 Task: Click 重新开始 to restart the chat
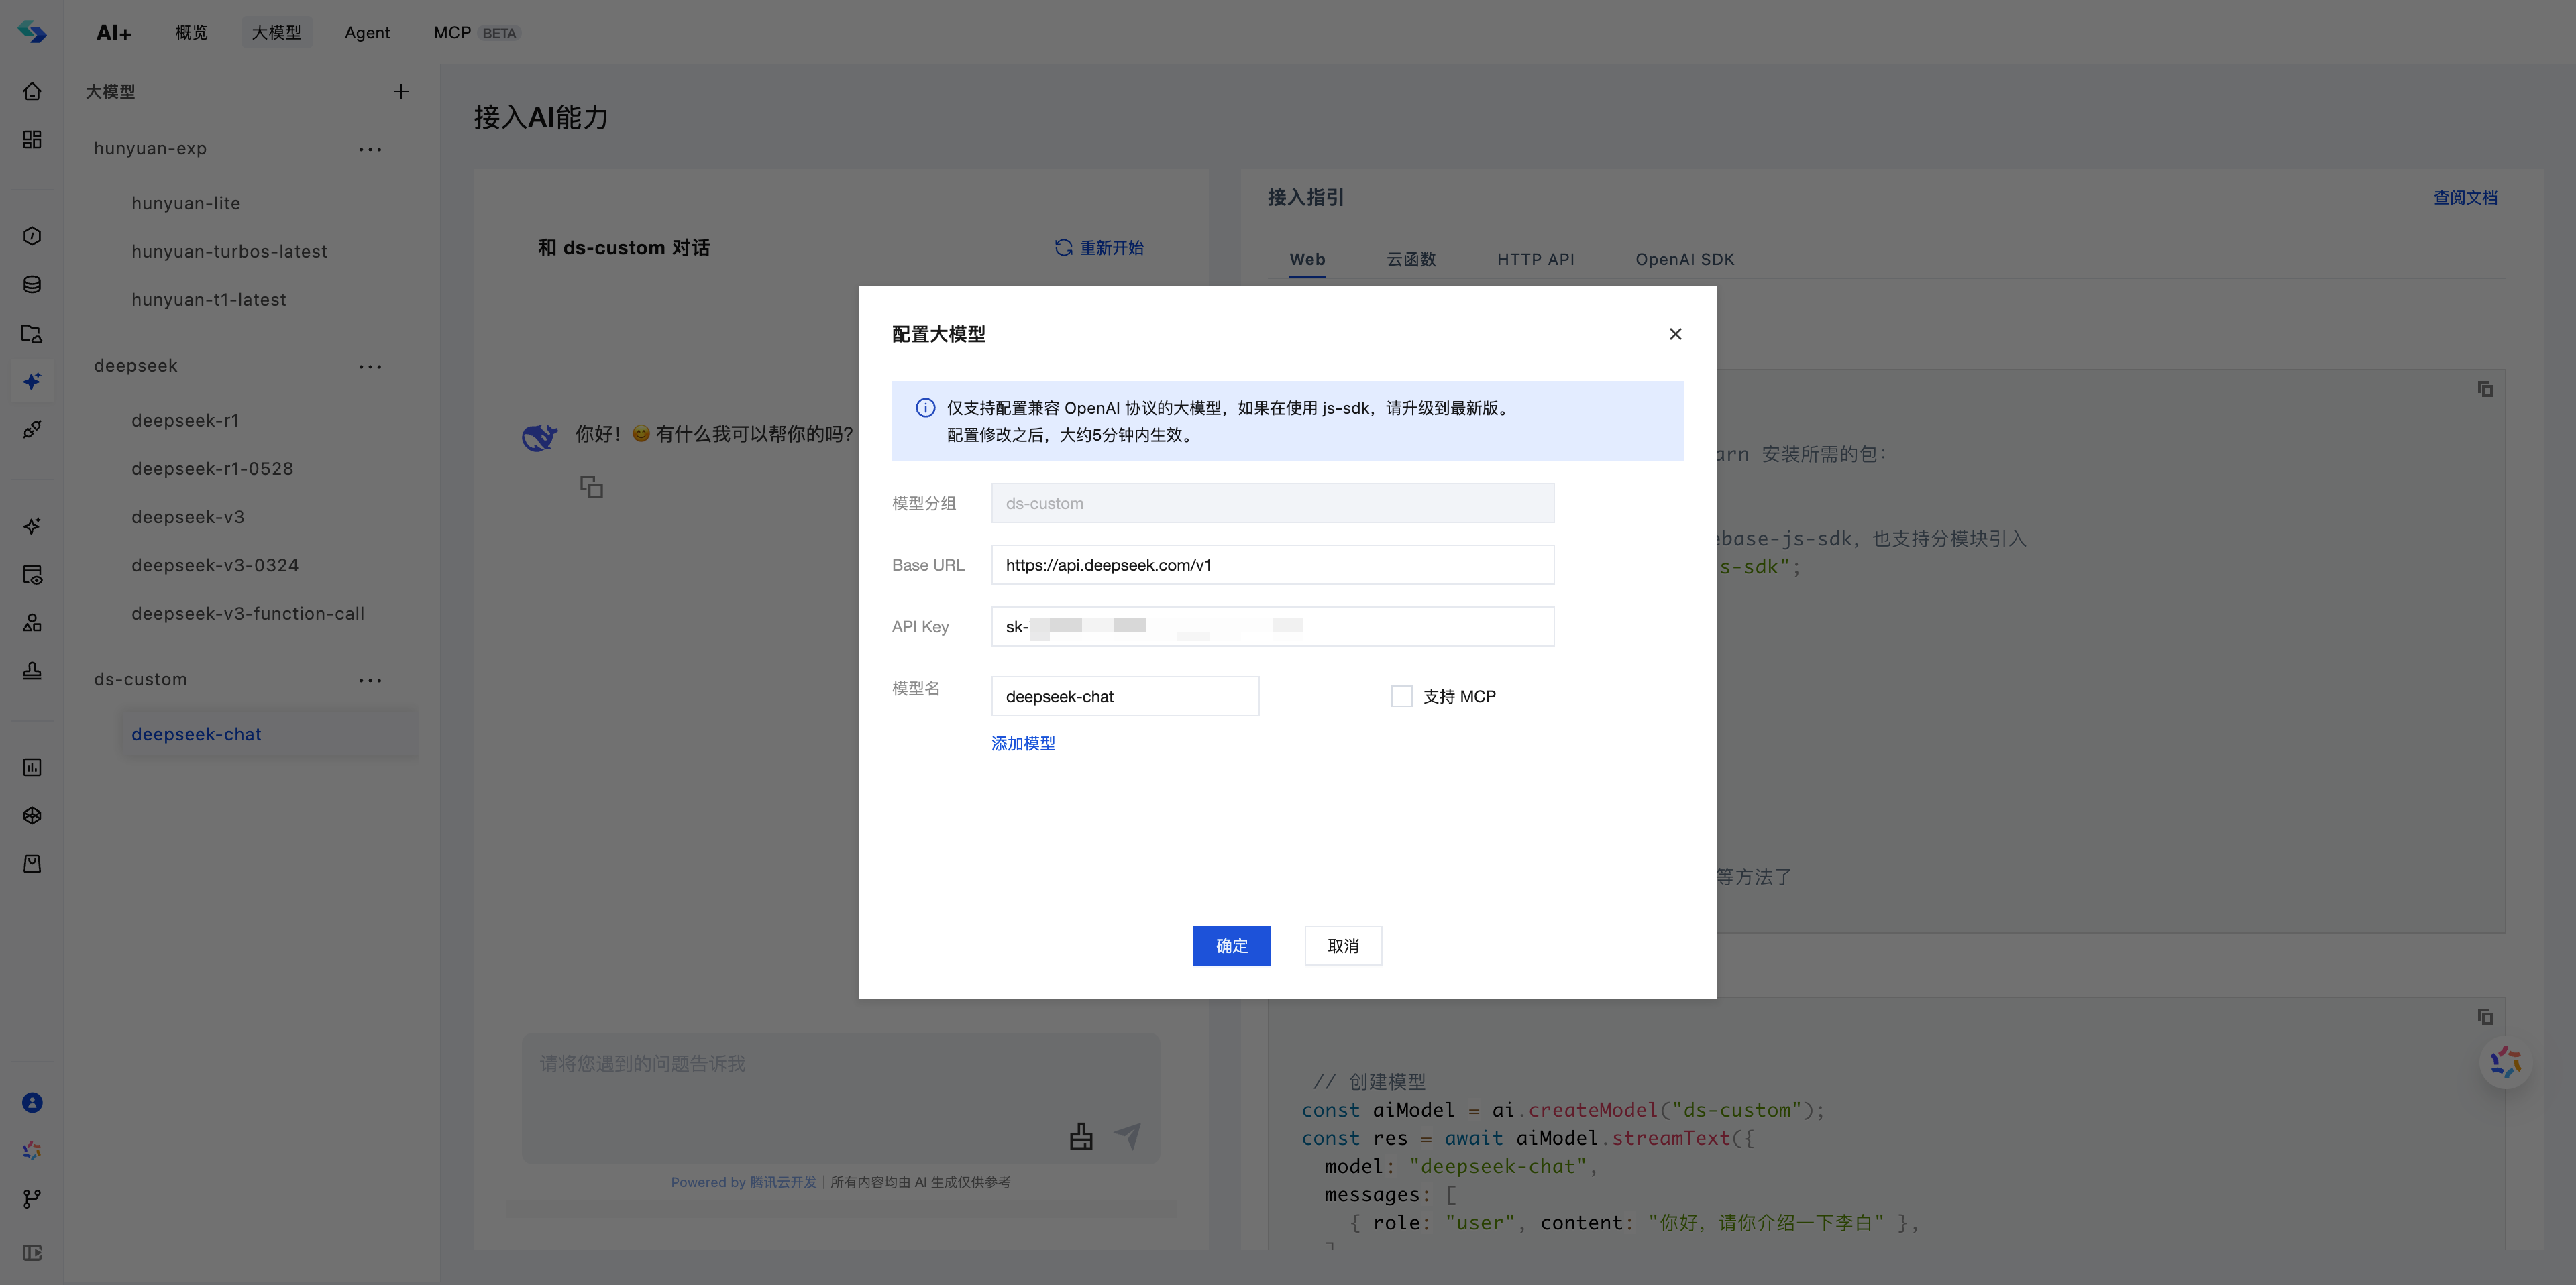click(x=1099, y=247)
